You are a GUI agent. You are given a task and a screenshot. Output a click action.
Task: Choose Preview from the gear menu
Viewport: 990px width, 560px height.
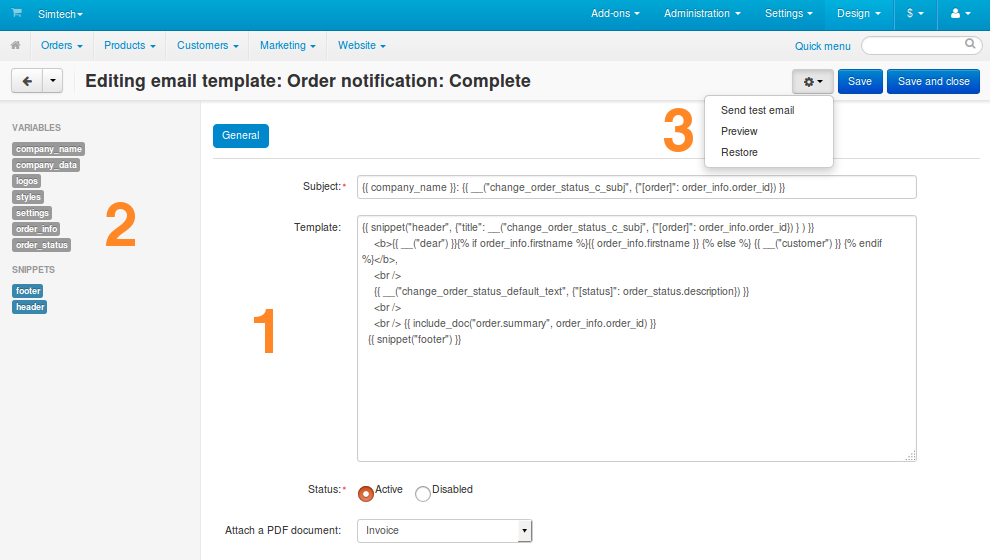[x=739, y=131]
